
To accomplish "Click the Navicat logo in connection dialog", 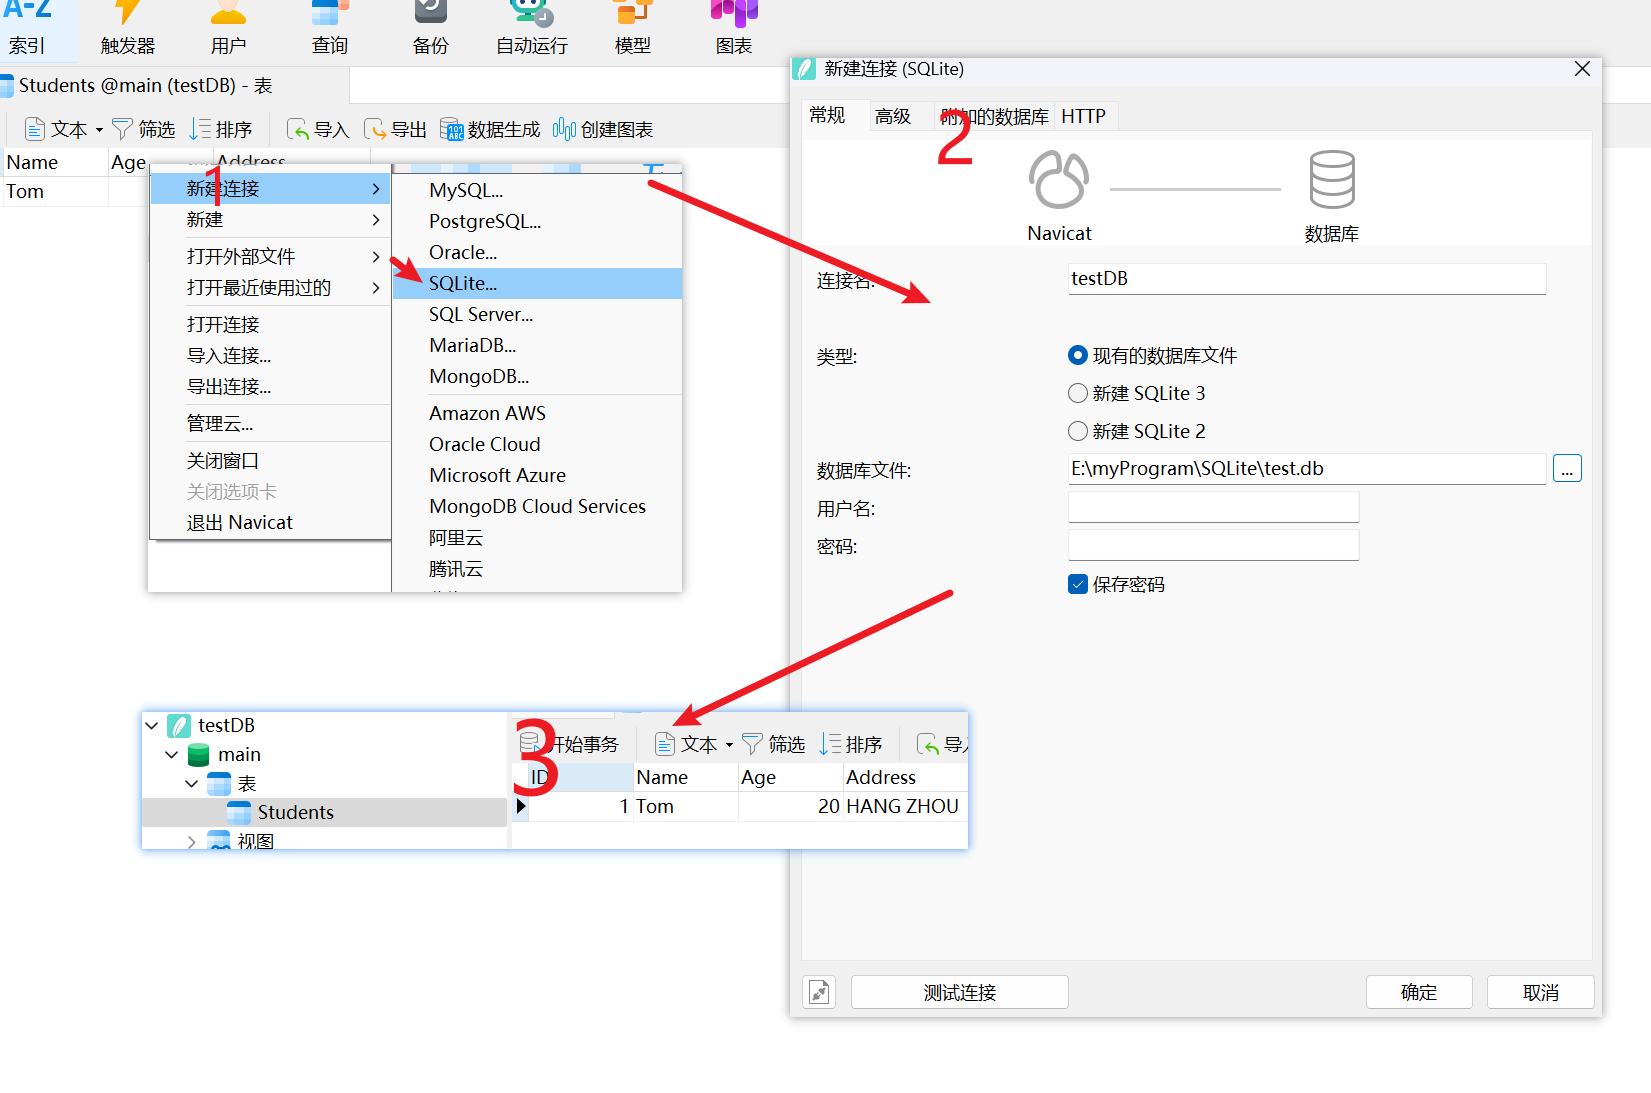I will coord(1059,180).
